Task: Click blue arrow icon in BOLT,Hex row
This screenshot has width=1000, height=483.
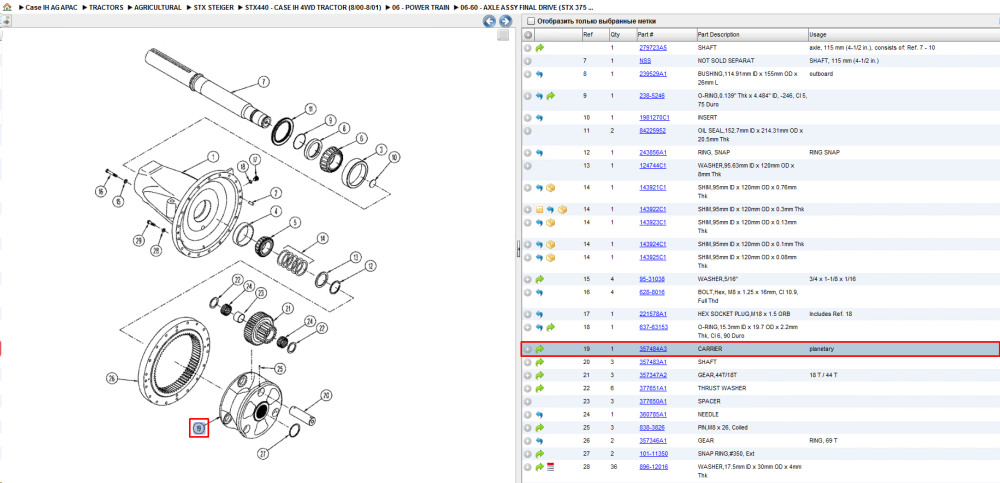Action: [540, 292]
